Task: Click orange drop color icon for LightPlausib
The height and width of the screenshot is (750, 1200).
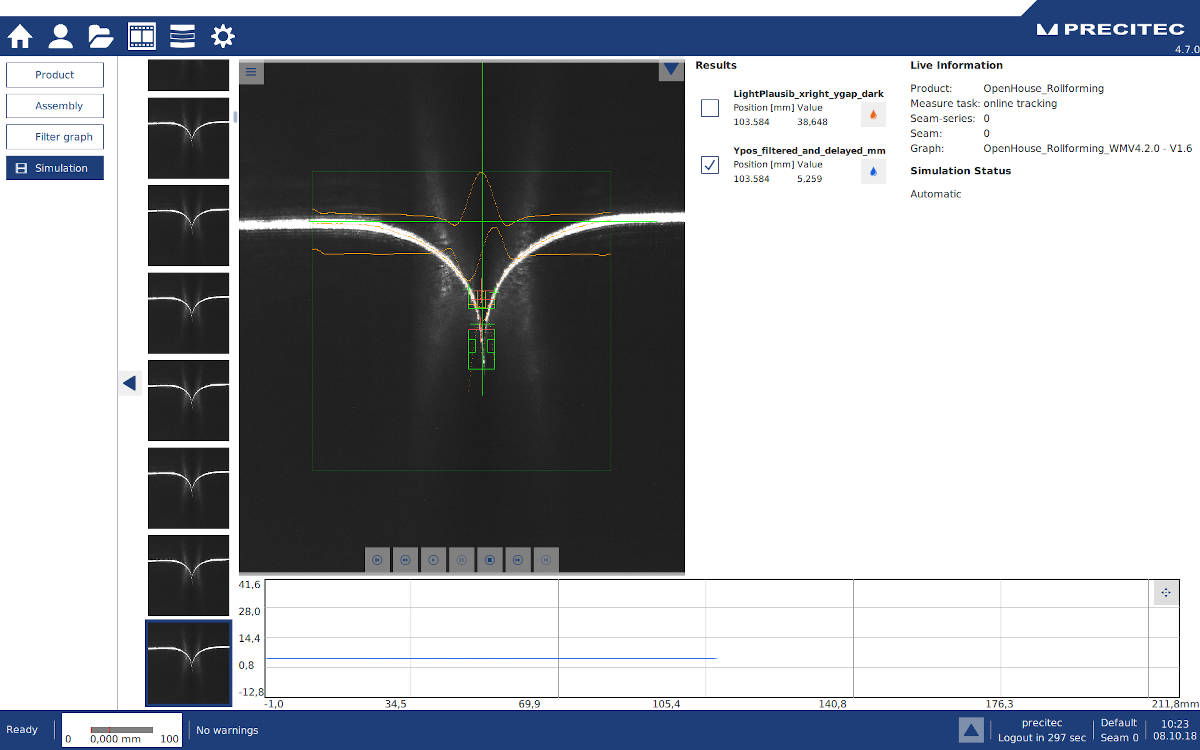Action: [873, 114]
